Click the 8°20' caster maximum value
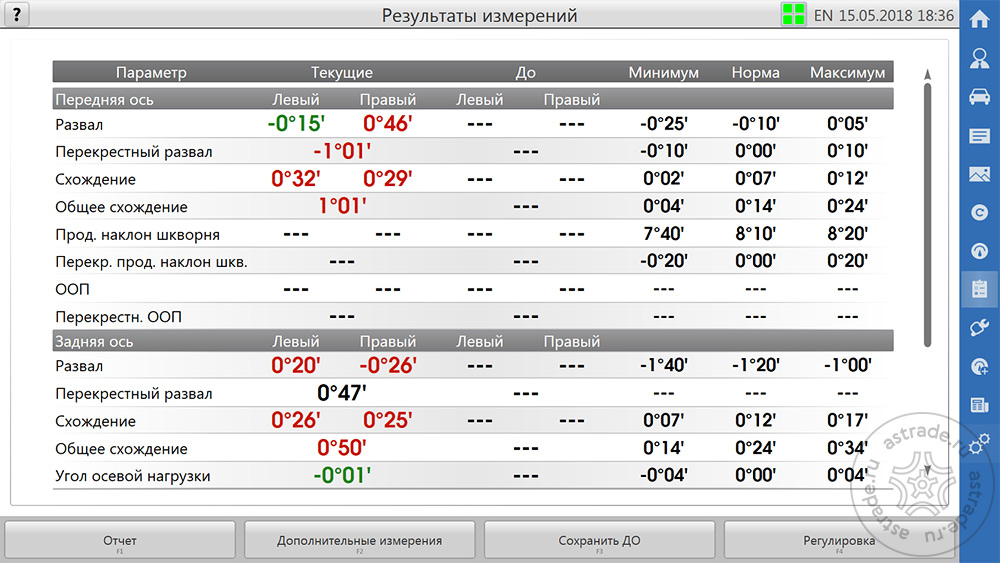1000x563 pixels. tap(848, 233)
